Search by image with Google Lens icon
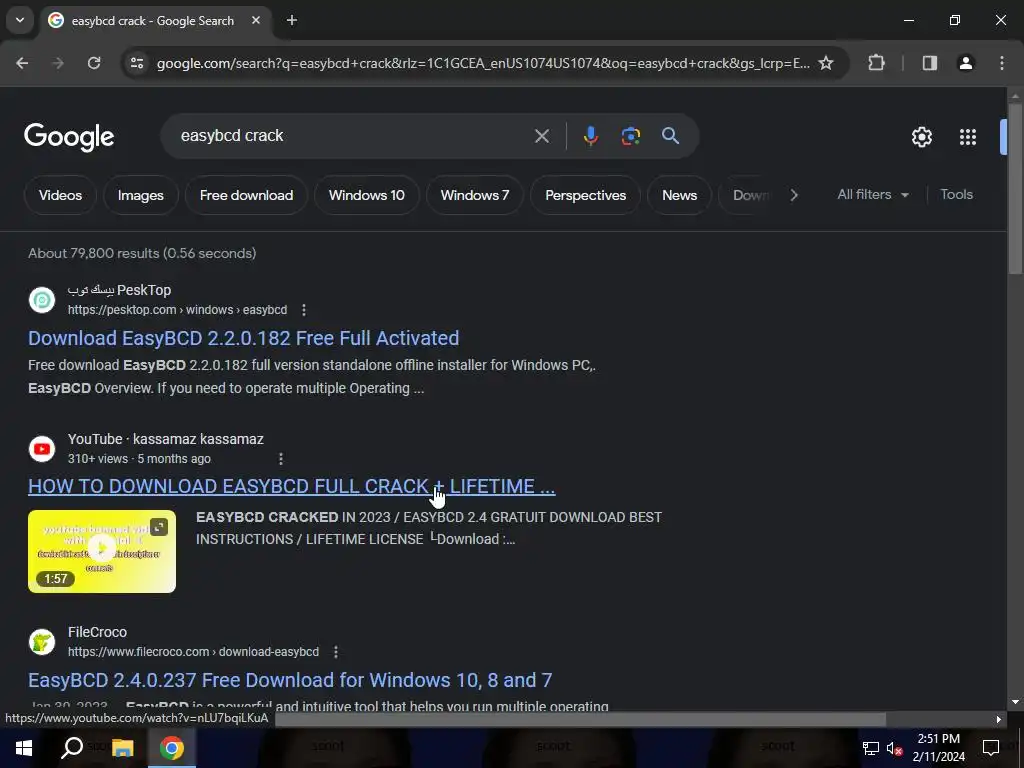The width and height of the screenshot is (1024, 768). click(x=630, y=136)
